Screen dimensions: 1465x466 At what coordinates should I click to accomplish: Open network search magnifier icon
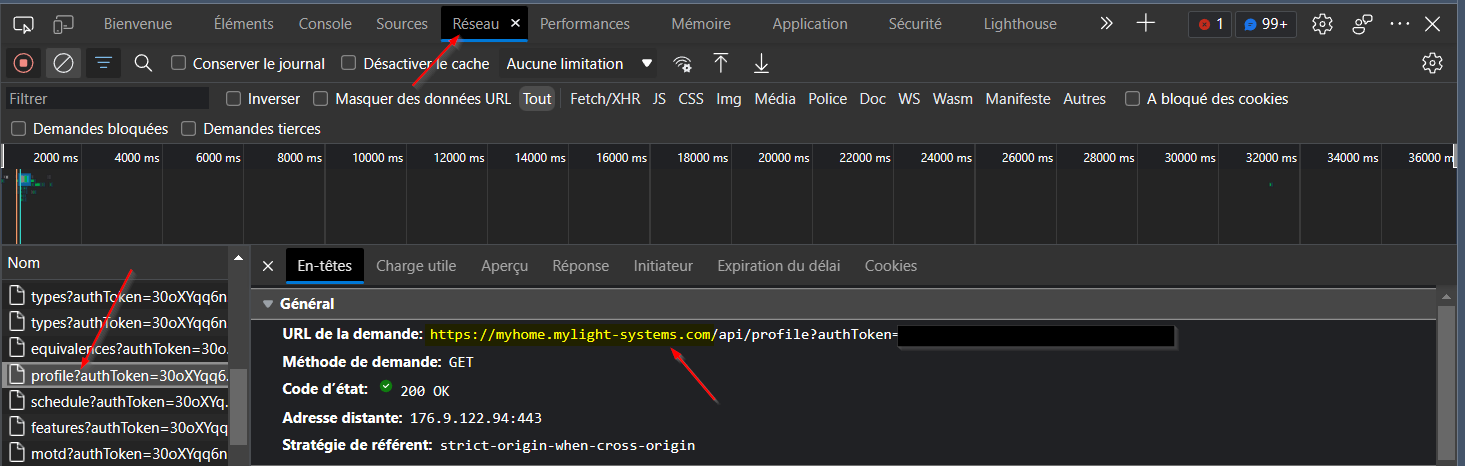coord(143,63)
